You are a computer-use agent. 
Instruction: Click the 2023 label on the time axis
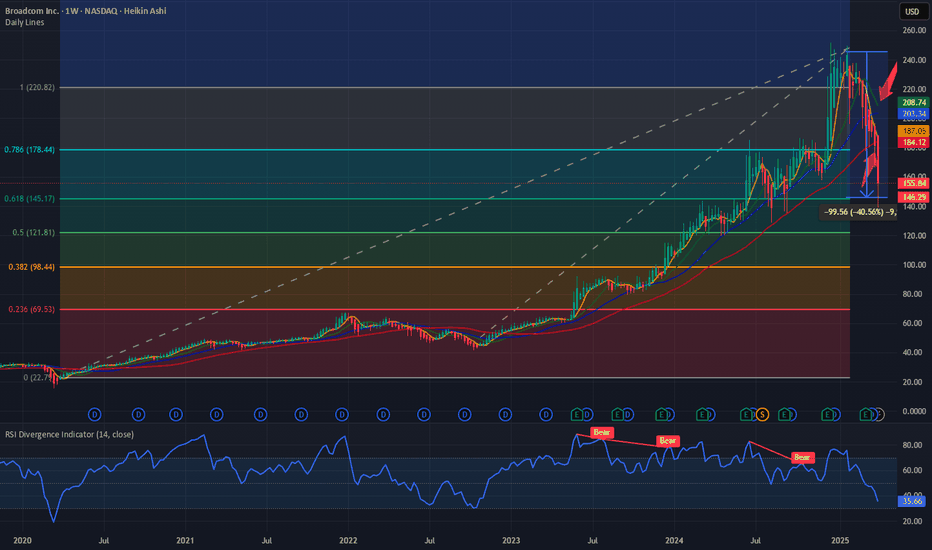[511, 540]
